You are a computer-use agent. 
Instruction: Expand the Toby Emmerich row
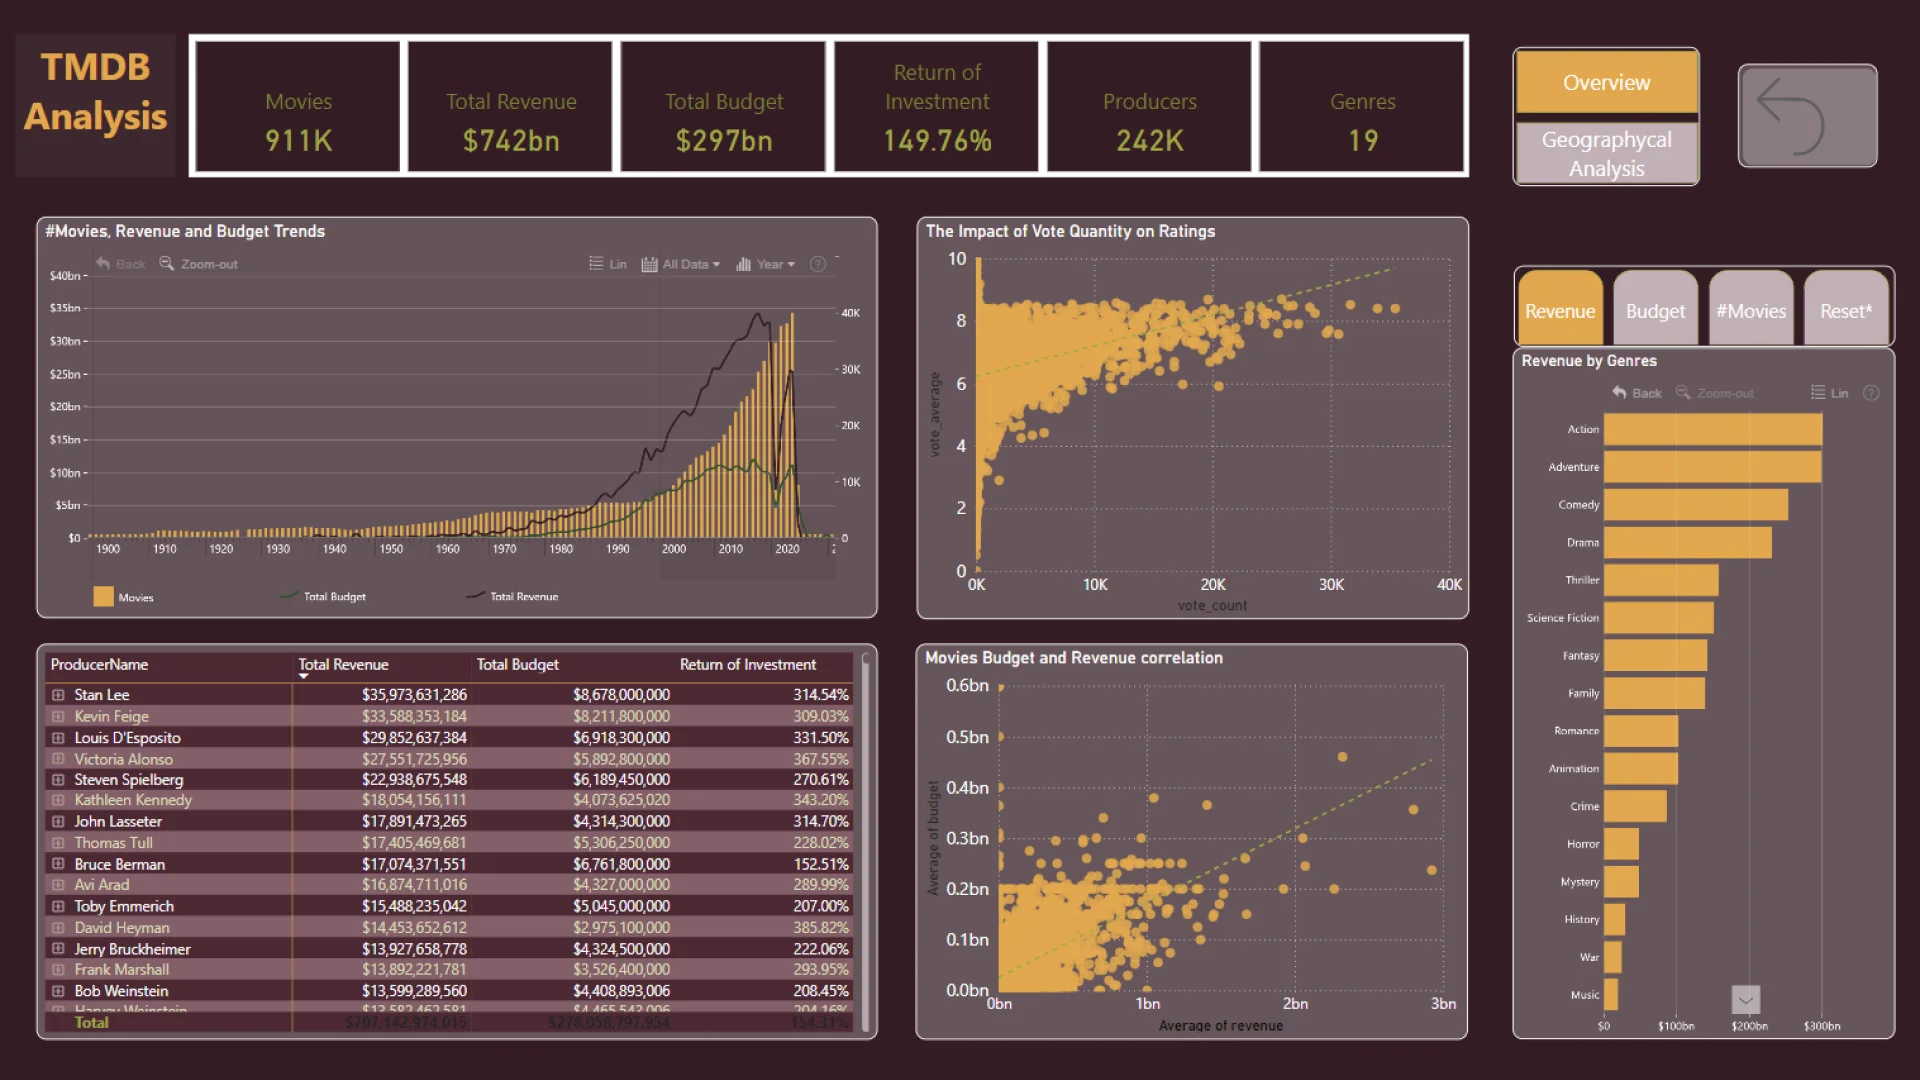coord(58,906)
